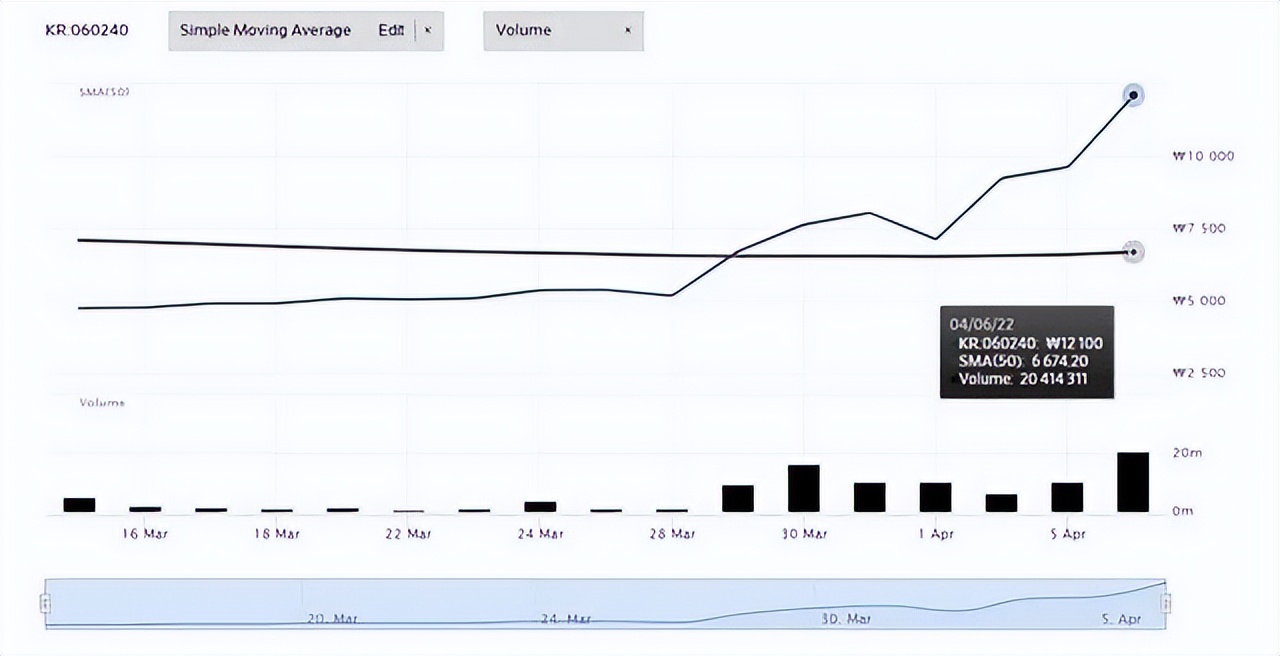Screen dimensions: 1280x656
Task: Click the volume bar above 1 Apr
Action: tap(935, 498)
